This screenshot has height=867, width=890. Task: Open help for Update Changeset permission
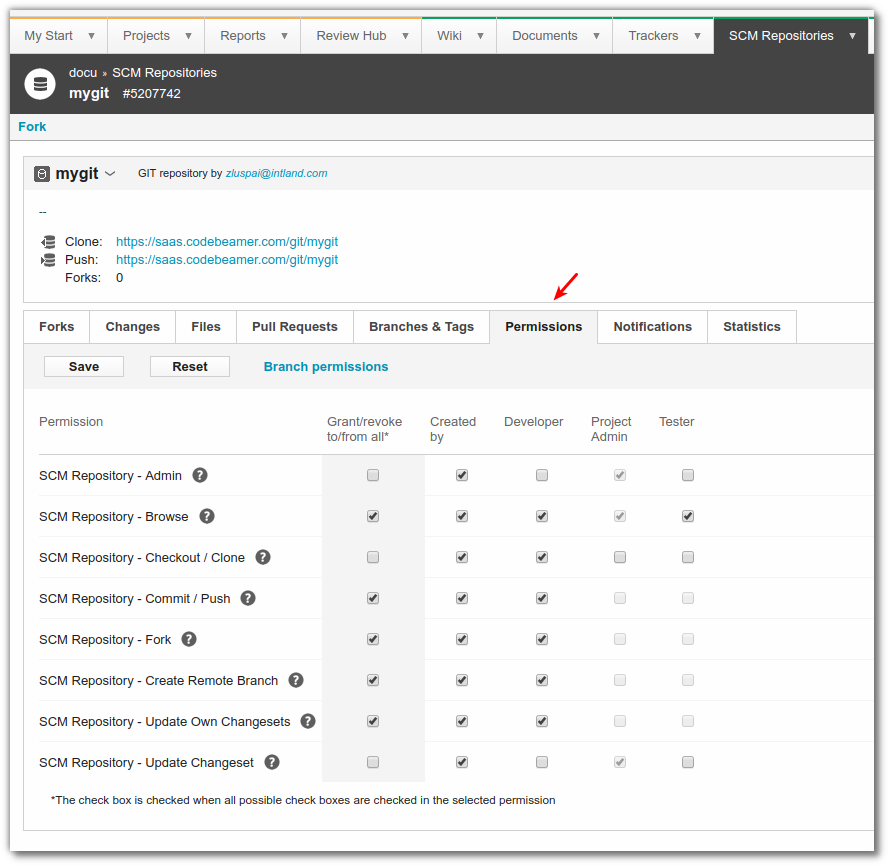point(272,762)
